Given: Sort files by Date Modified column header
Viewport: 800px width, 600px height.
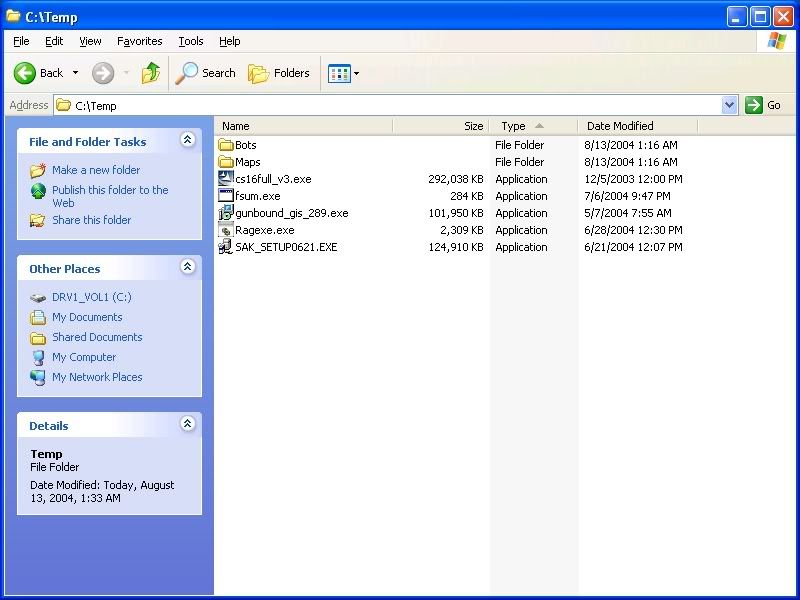Looking at the screenshot, I should coord(620,126).
